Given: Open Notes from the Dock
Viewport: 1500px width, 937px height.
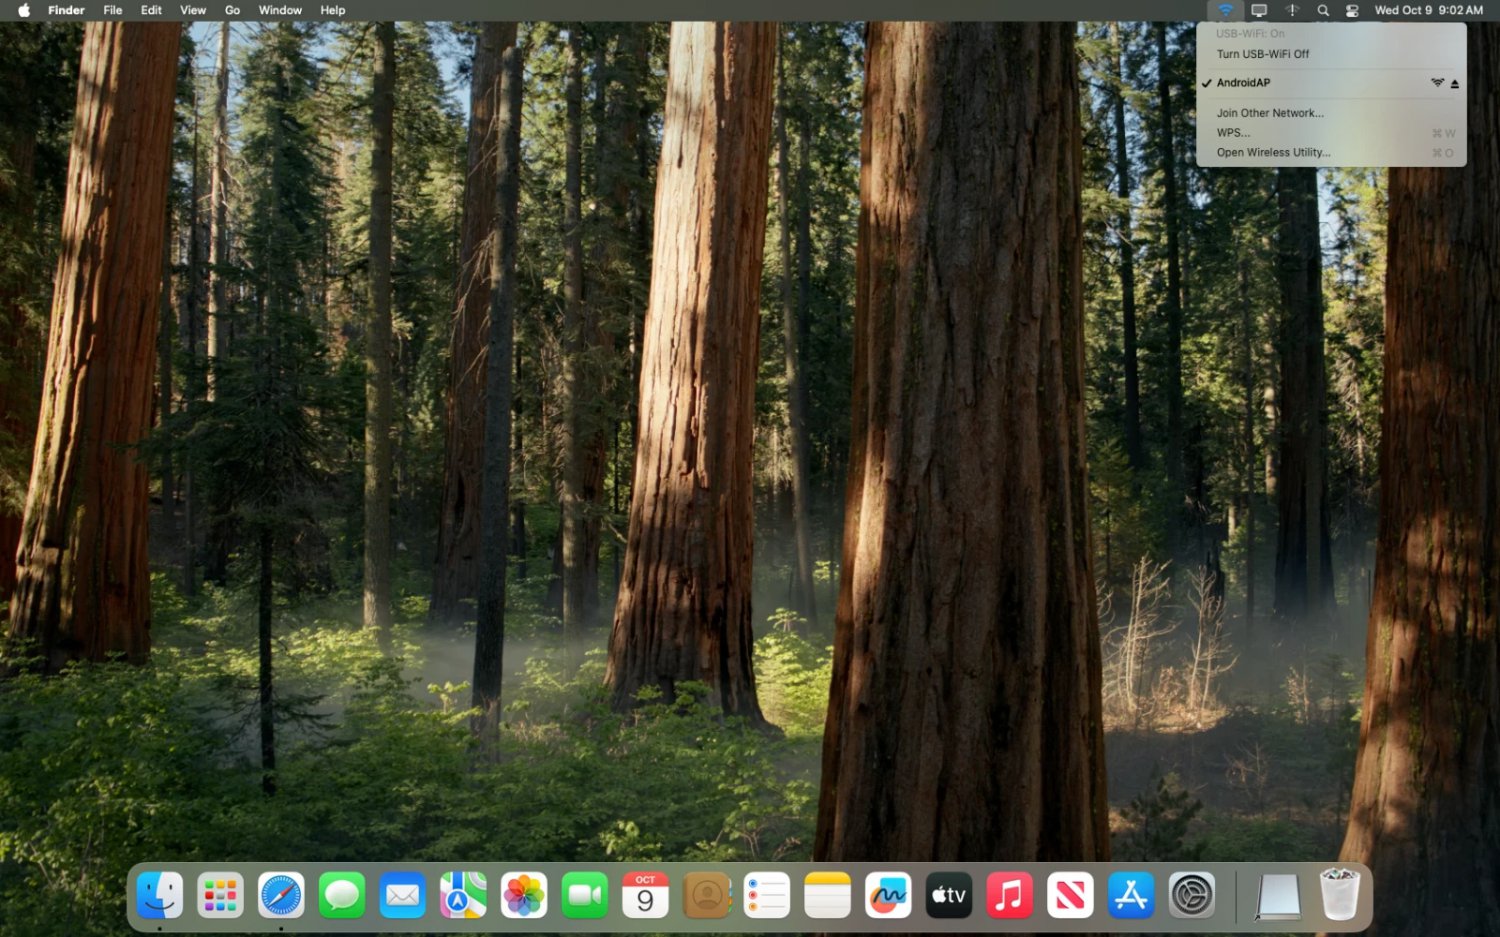Looking at the screenshot, I should 827,894.
